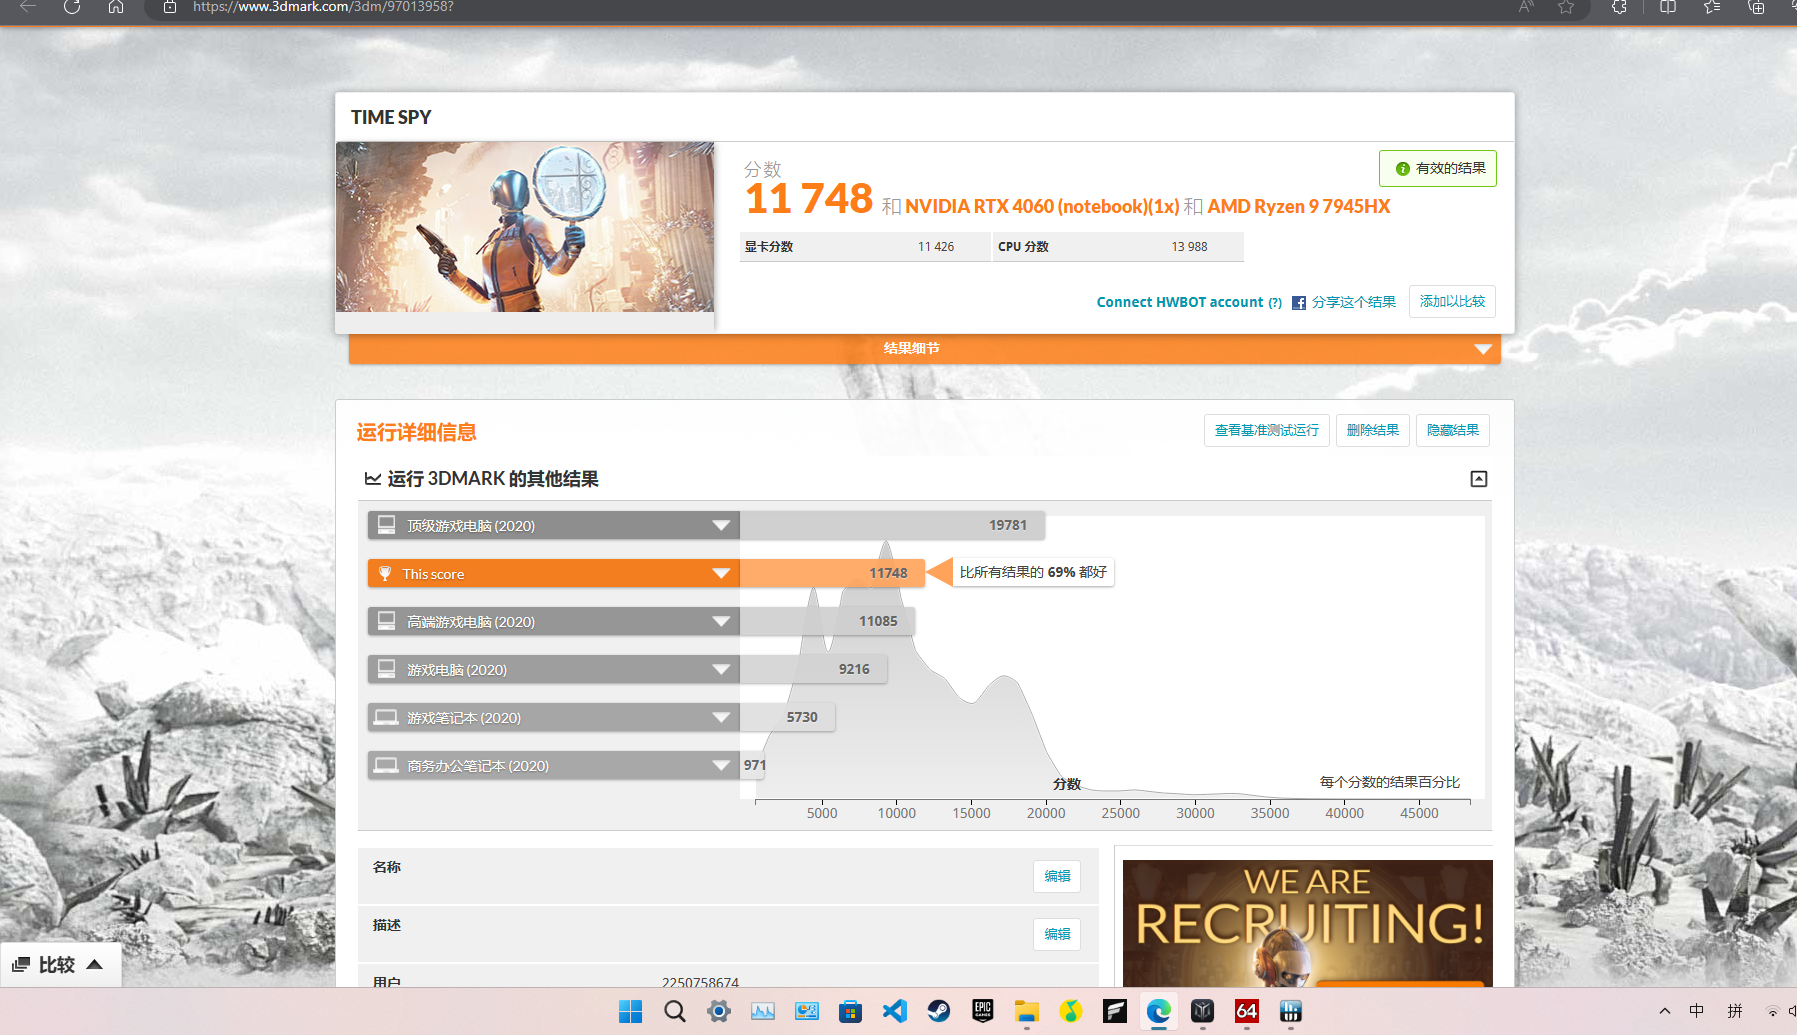Collapse the 运行 3DMARK 的其他结果 section
Viewport: 1797px width, 1035px height.
[1479, 479]
